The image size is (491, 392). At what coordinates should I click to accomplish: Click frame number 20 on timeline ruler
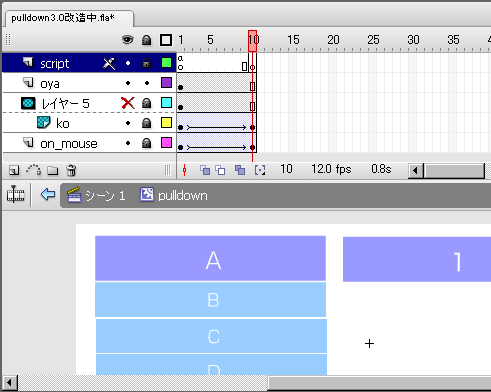pos(333,40)
